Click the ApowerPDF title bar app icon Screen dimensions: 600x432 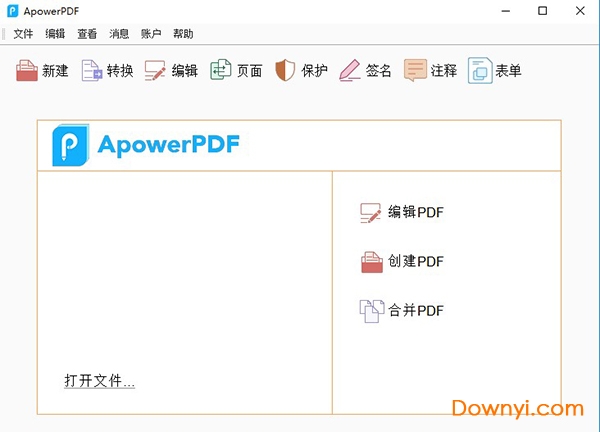13,11
